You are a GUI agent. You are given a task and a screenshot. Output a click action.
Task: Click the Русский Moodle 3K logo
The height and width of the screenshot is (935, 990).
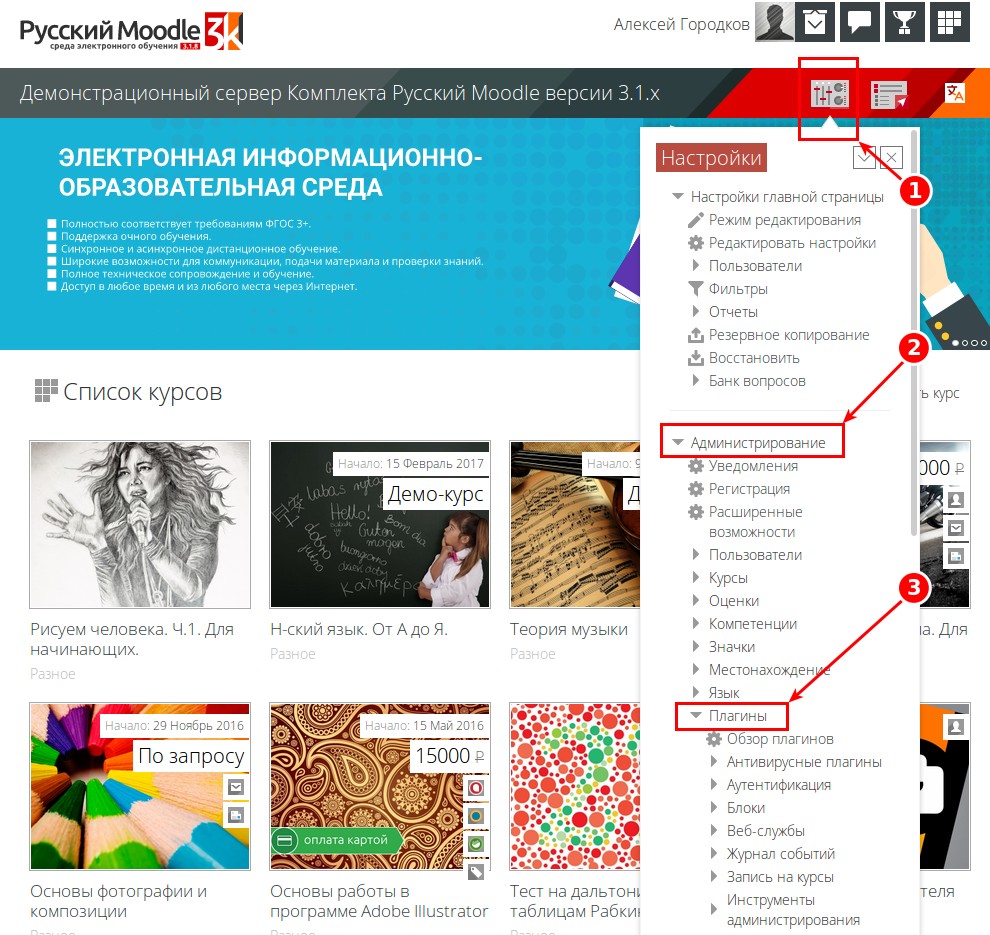131,31
